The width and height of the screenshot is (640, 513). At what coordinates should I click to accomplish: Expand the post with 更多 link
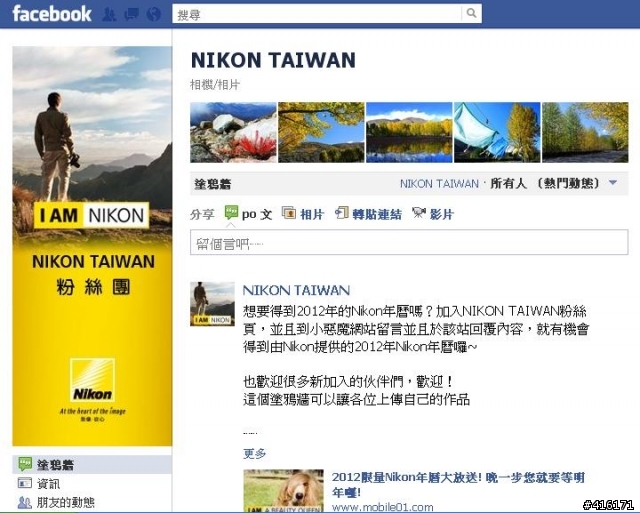point(254,453)
